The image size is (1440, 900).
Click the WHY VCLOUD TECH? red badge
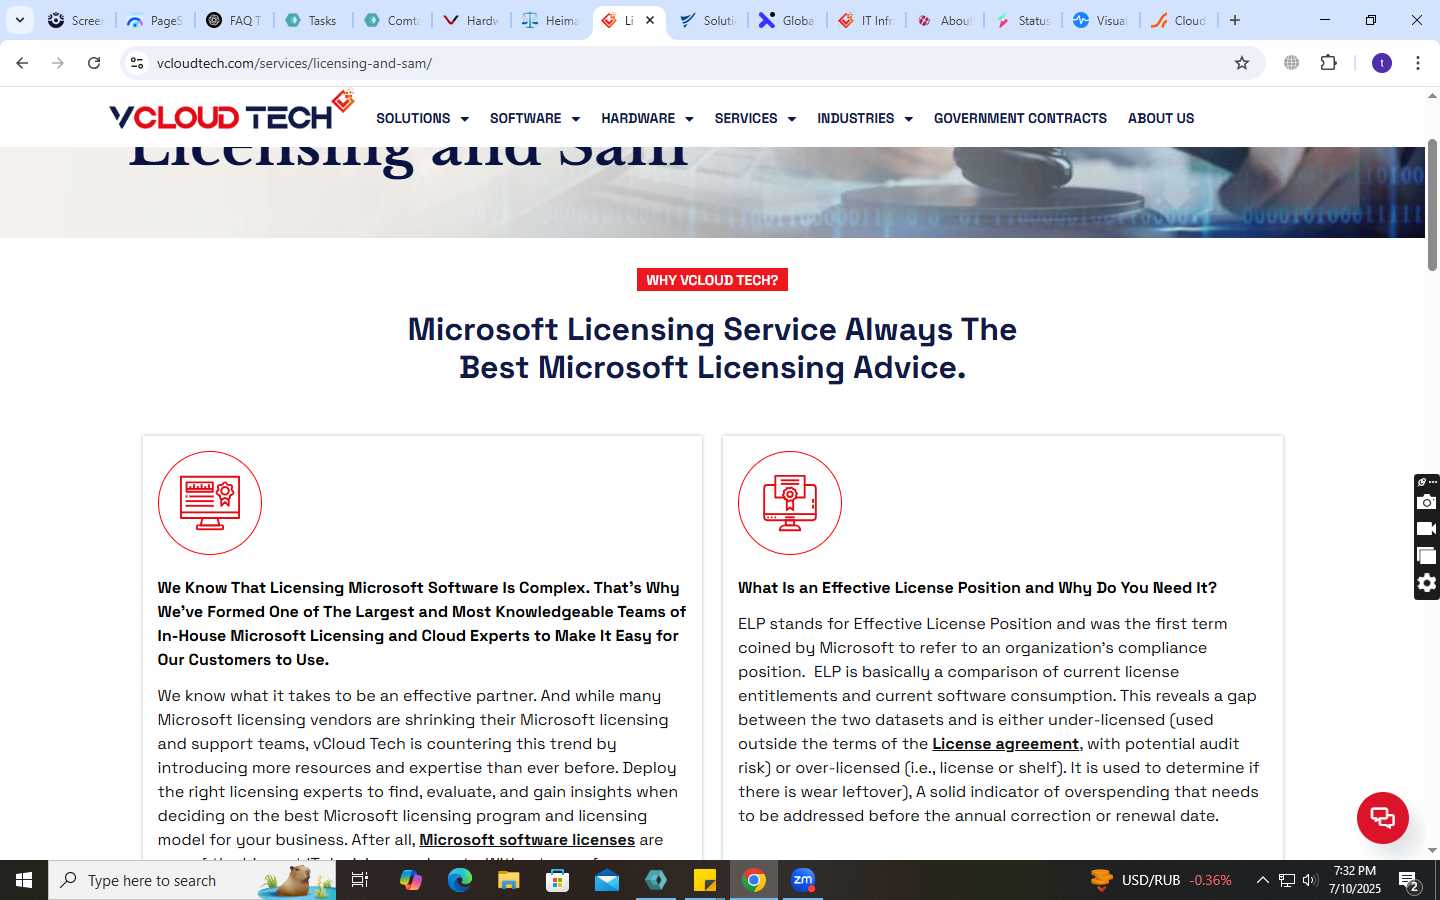click(712, 280)
